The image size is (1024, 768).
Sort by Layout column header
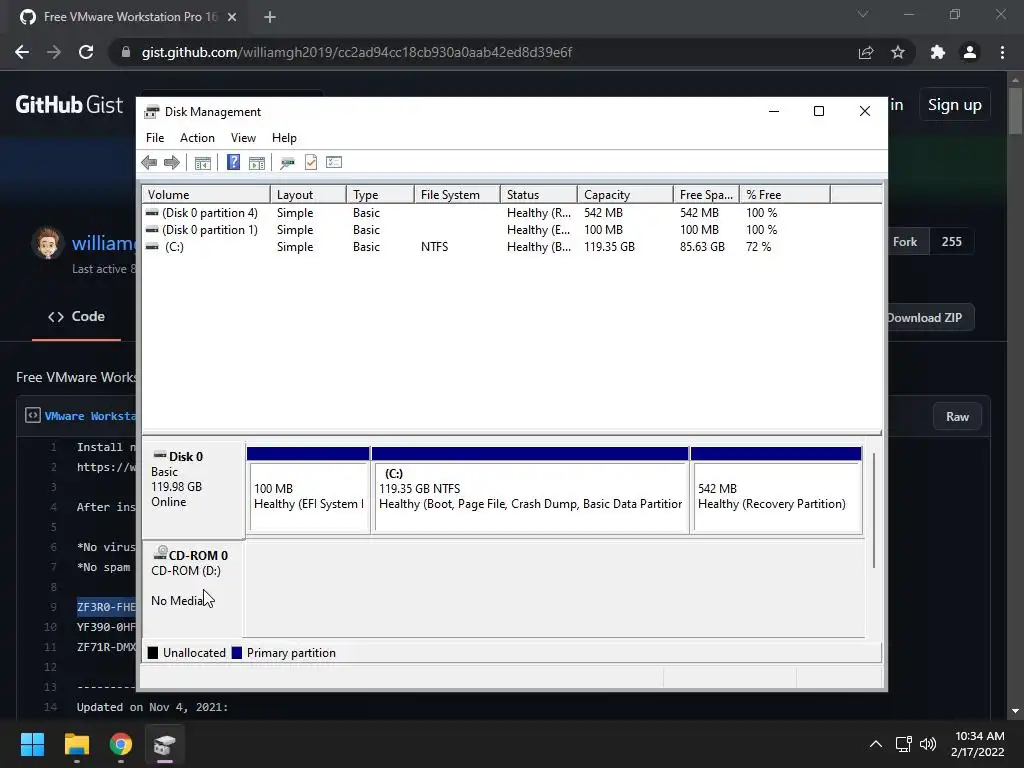308,195
